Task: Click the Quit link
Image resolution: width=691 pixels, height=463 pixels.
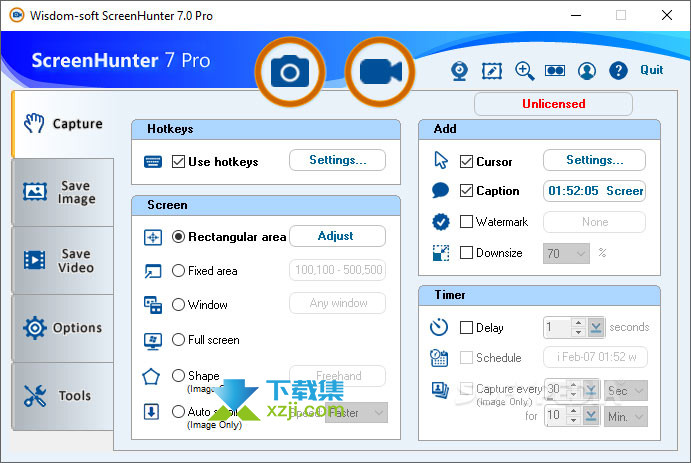Action: [651, 70]
